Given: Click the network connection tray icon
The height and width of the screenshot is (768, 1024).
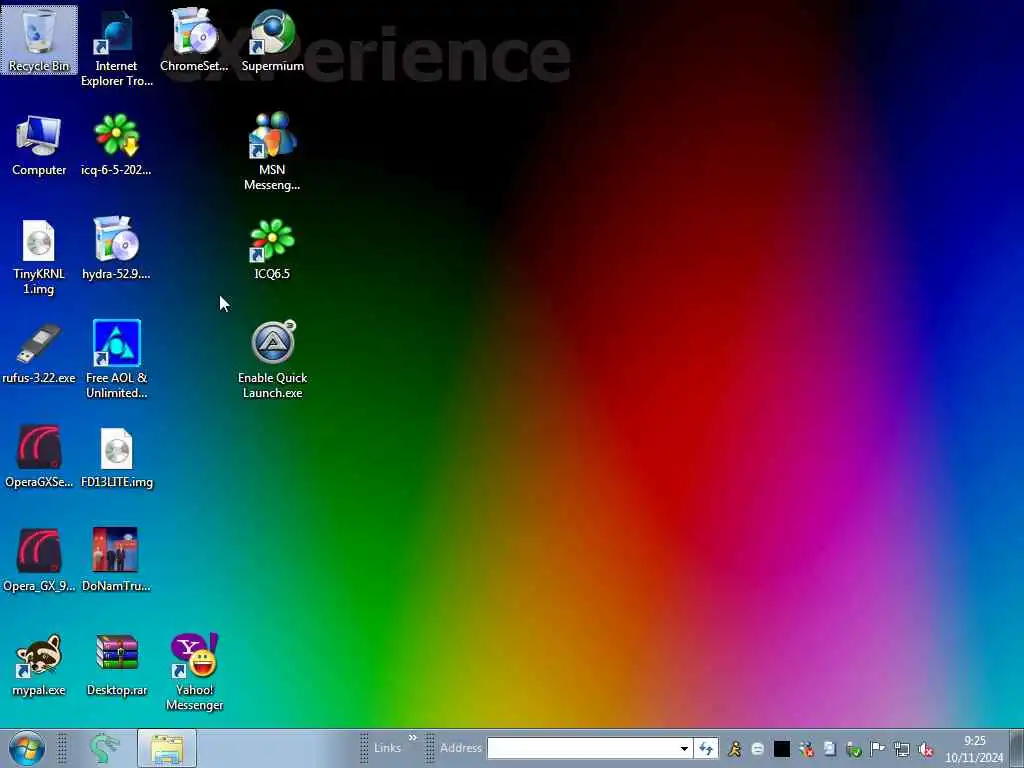Looking at the screenshot, I should 902,749.
